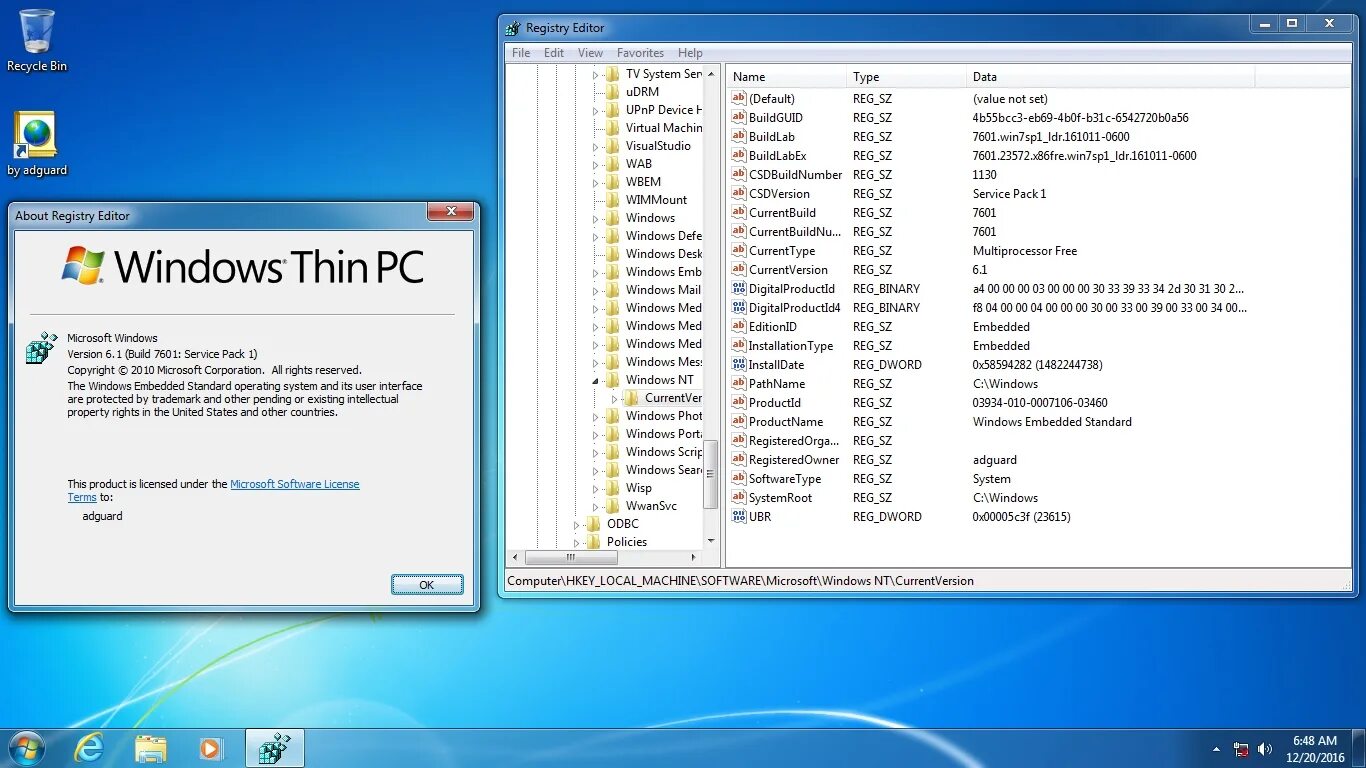This screenshot has height=768, width=1366.
Task: Click the CurrentVersion open folder icon
Action: 632,397
